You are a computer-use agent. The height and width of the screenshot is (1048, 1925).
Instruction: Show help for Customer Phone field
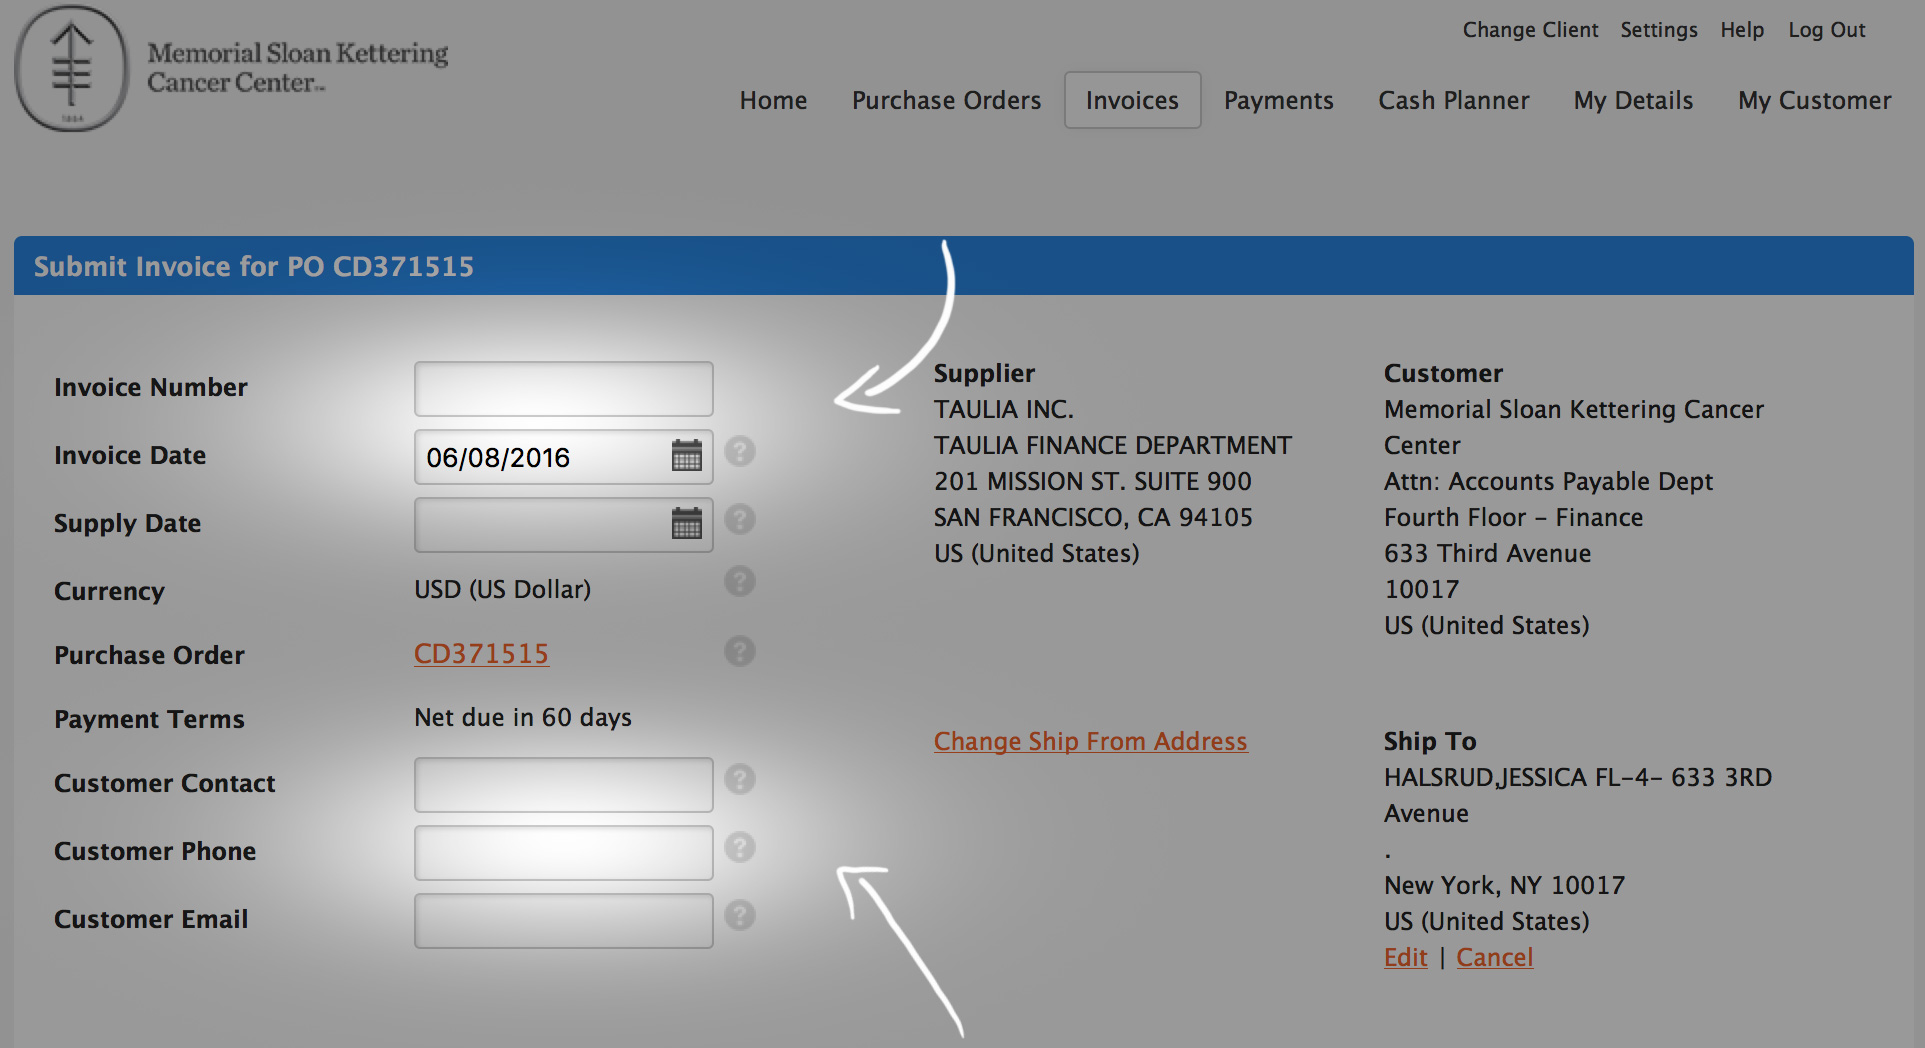(740, 847)
